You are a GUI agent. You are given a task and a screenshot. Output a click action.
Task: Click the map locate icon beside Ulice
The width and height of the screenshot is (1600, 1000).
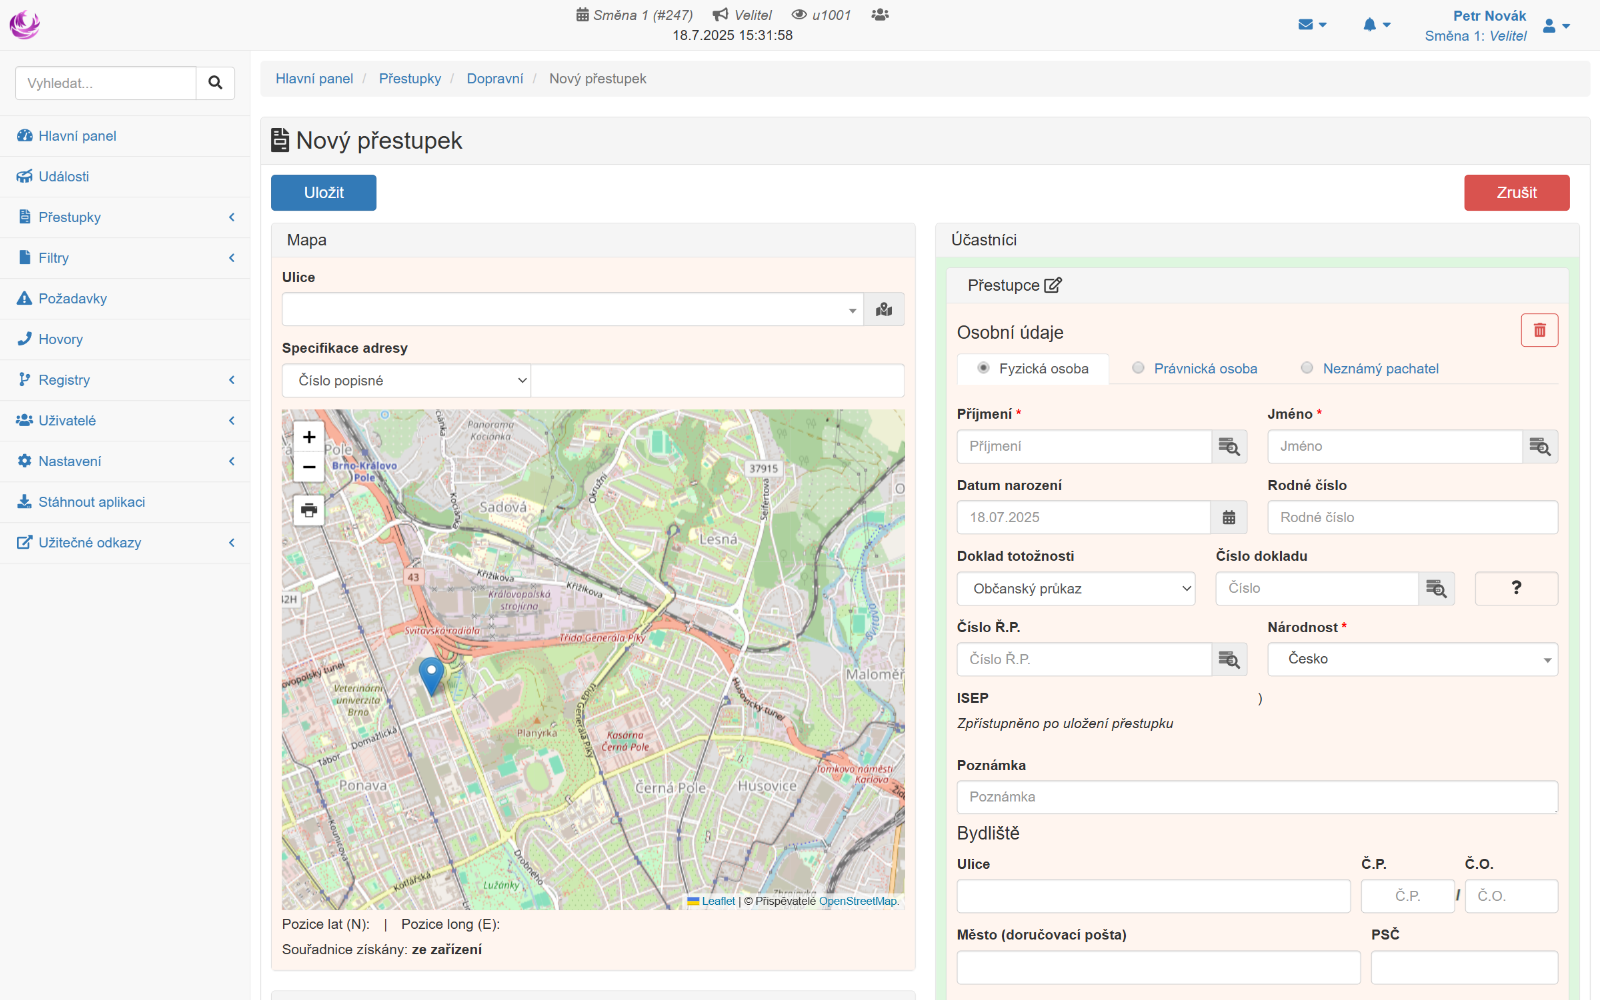(x=884, y=310)
